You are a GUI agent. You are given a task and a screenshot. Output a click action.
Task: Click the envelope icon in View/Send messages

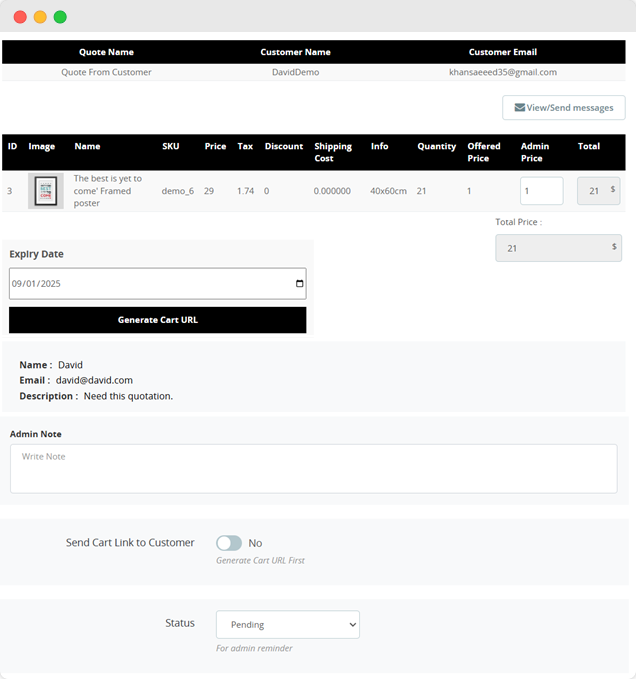point(519,108)
